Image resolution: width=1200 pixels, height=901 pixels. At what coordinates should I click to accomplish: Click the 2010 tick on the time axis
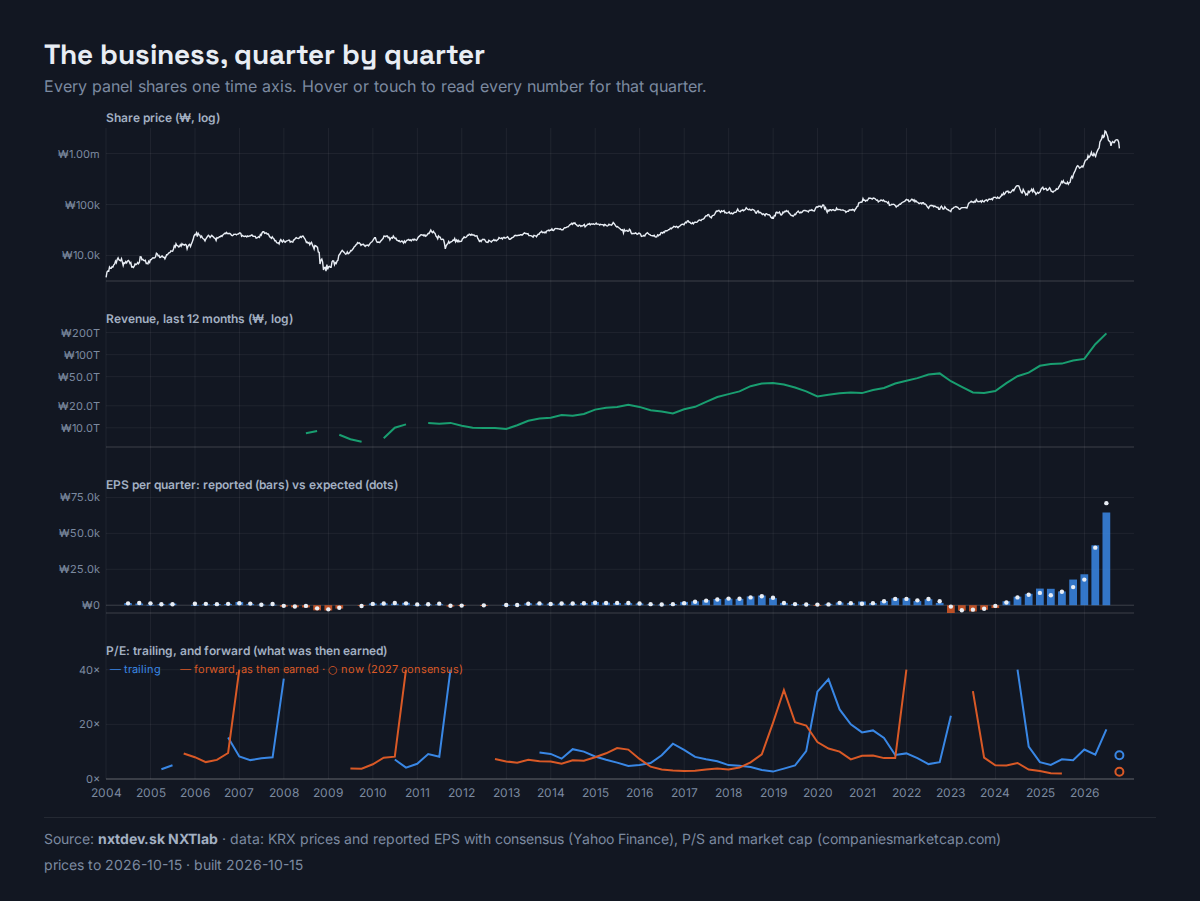click(x=373, y=793)
